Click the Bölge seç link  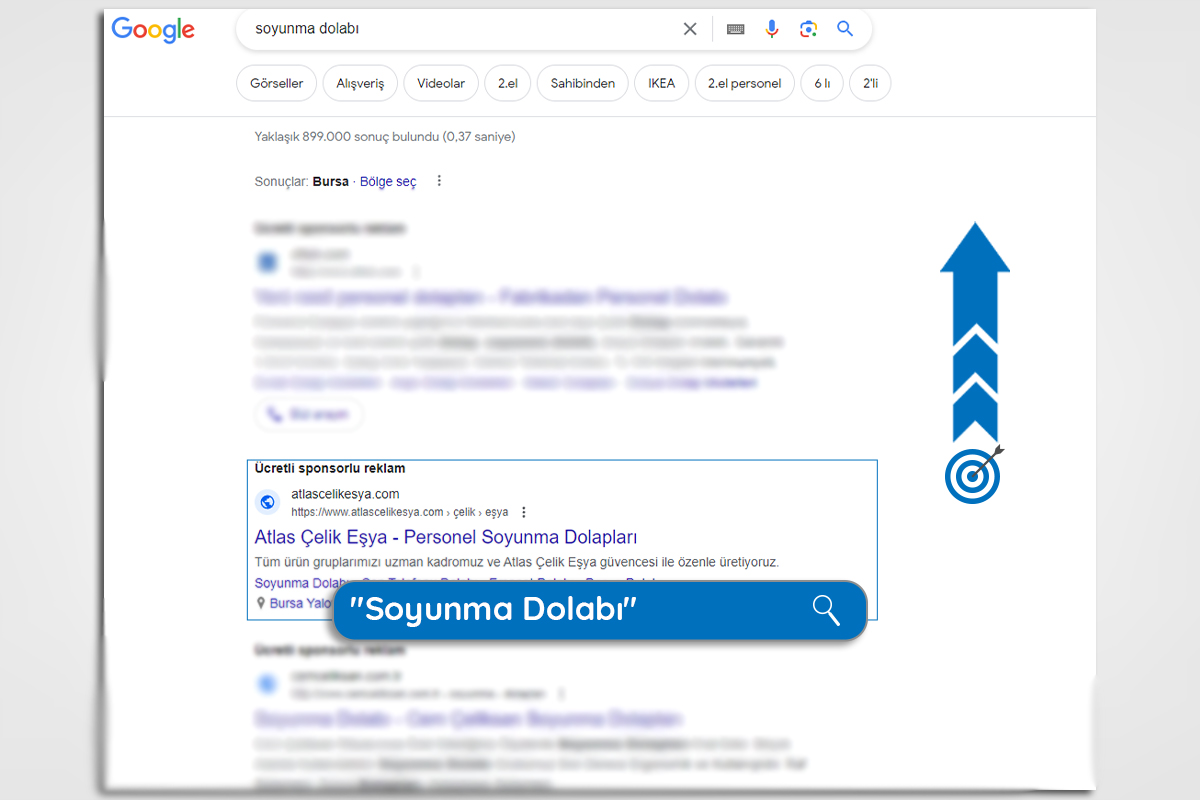(x=388, y=181)
